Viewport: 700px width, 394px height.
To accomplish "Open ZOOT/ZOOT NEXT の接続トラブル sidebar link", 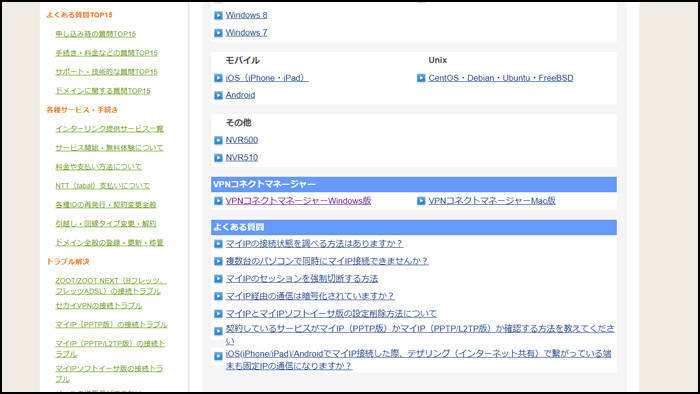I will coord(111,286).
